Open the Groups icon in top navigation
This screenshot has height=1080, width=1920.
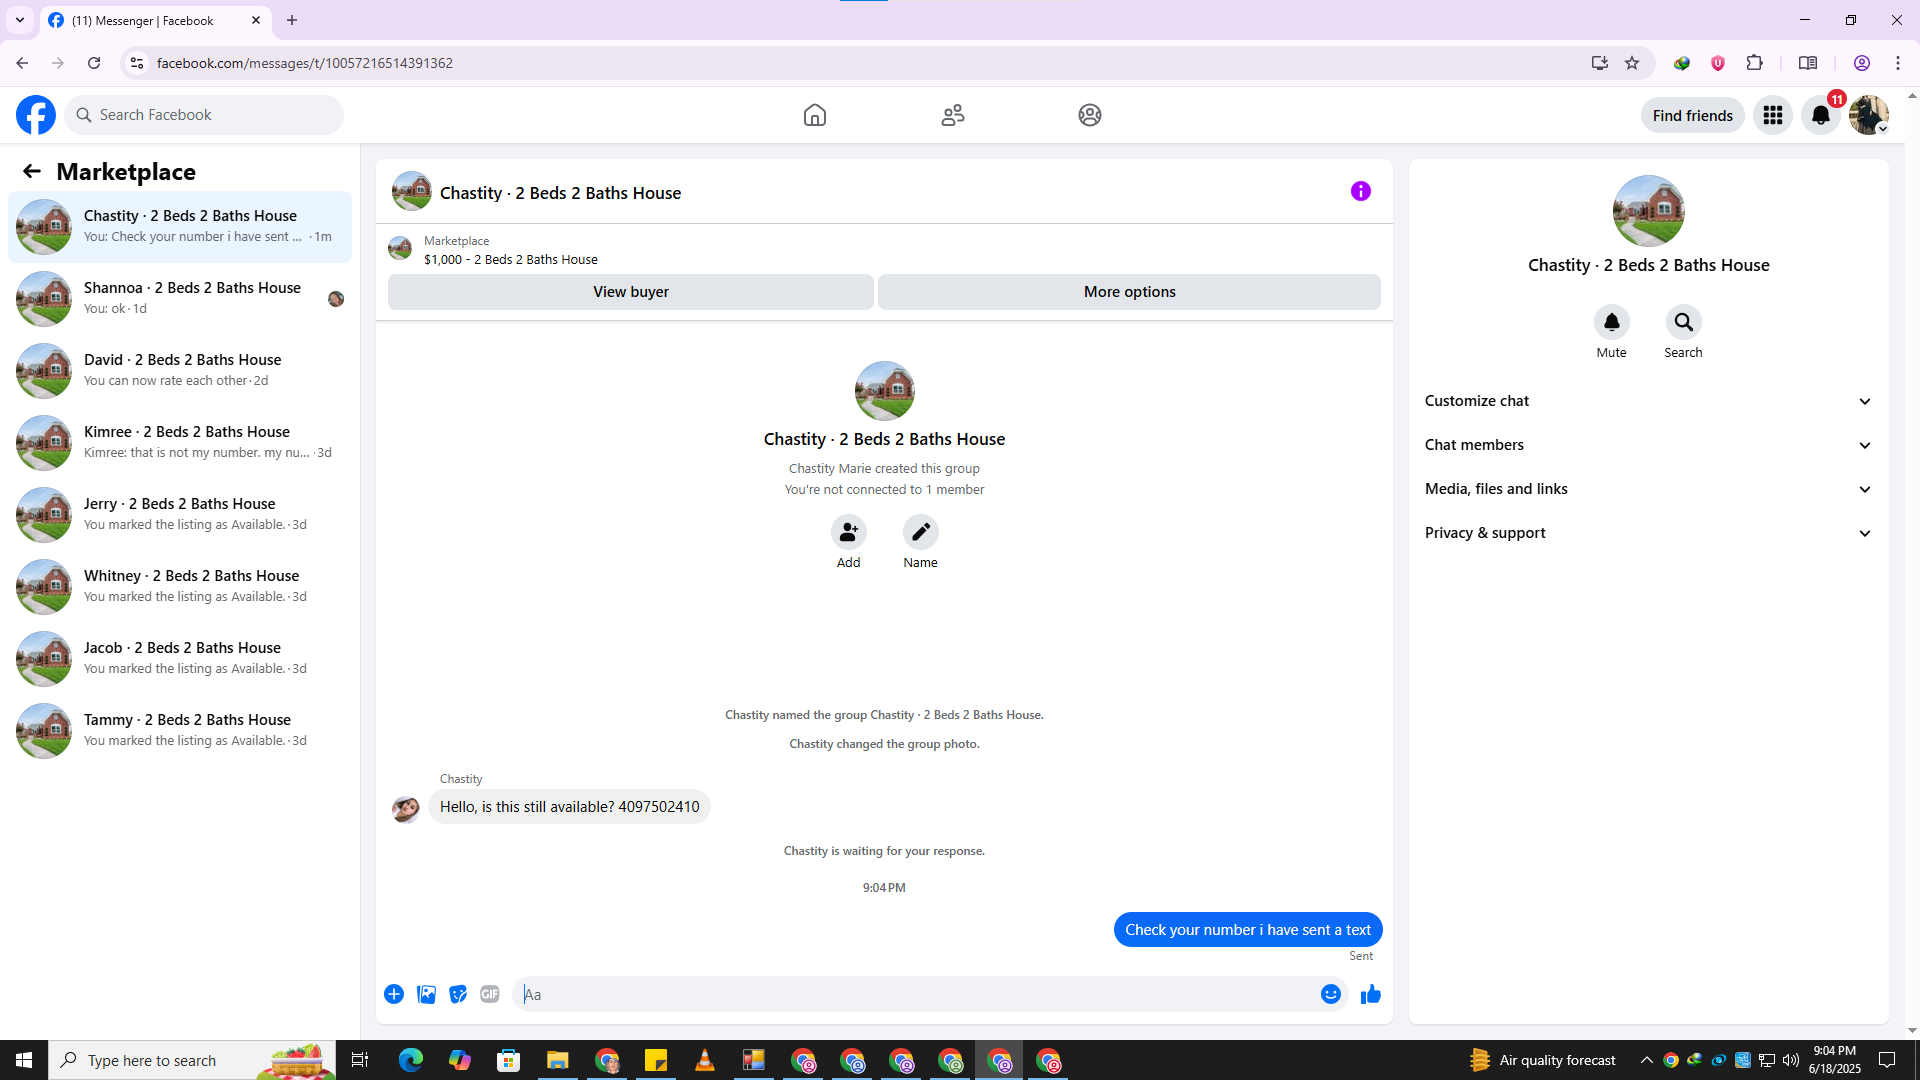pos(1090,115)
